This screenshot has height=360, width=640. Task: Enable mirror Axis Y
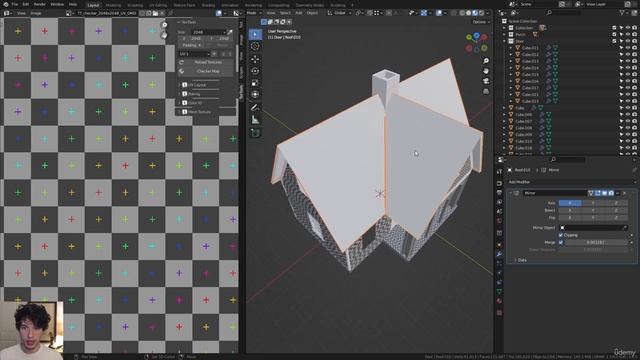tap(593, 203)
